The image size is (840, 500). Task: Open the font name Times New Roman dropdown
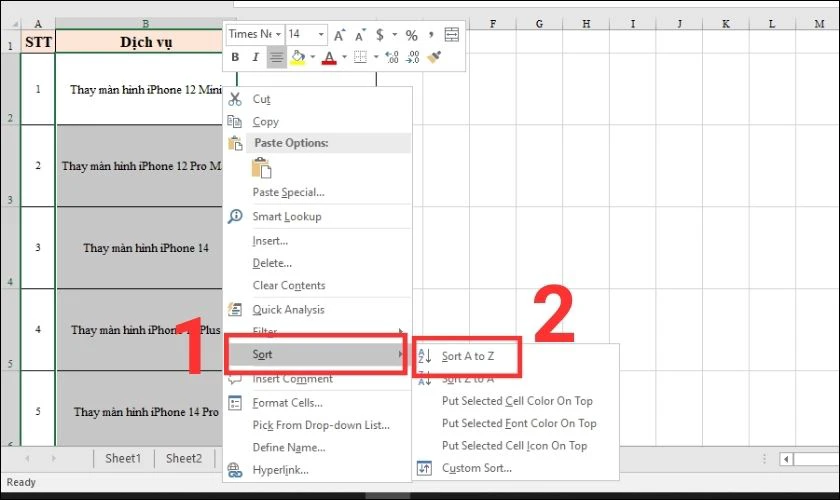[279, 34]
